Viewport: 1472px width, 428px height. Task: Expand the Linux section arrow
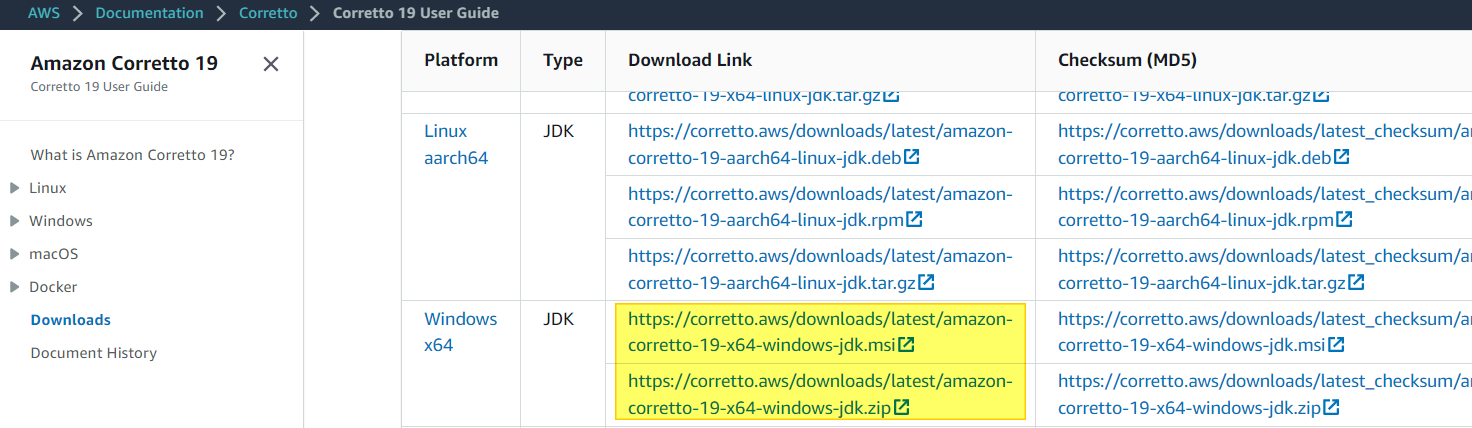pyautogui.click(x=14, y=188)
